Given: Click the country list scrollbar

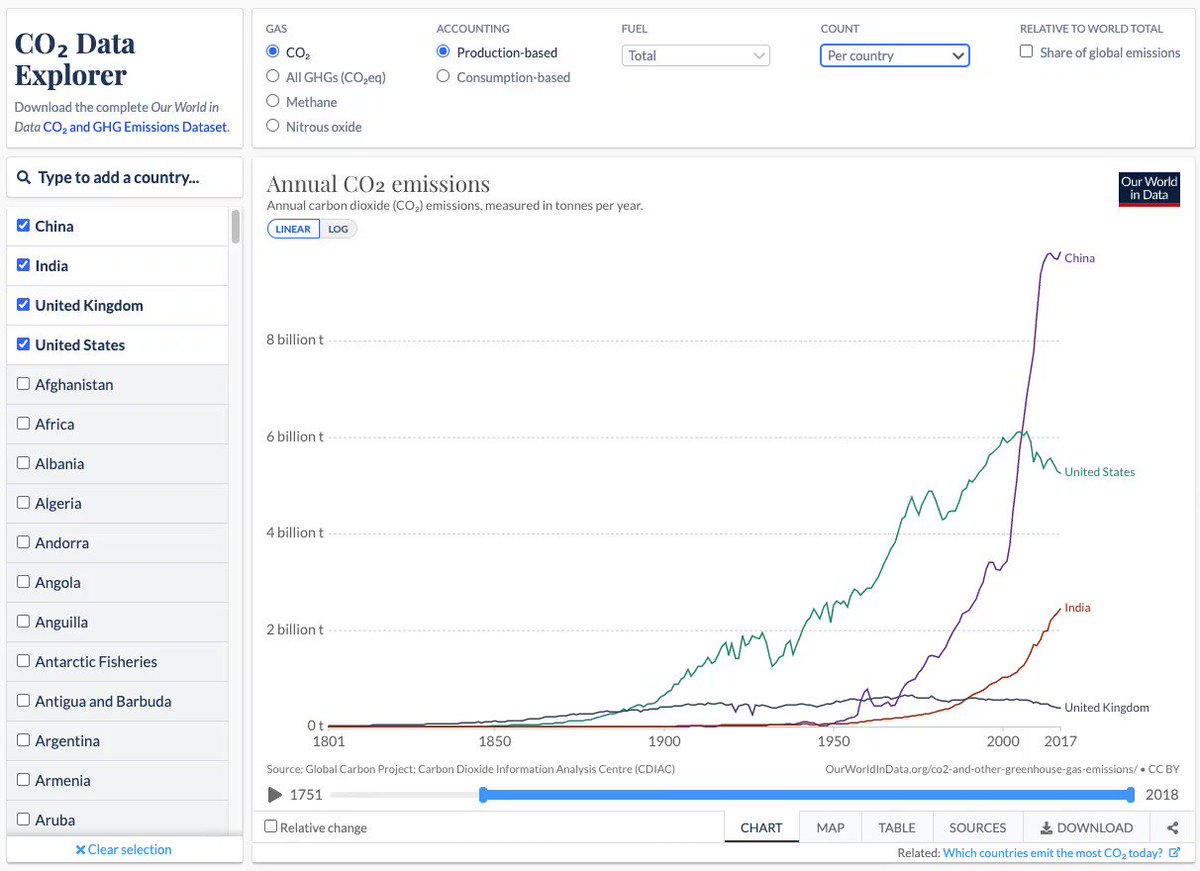Looking at the screenshot, I should point(236,226).
